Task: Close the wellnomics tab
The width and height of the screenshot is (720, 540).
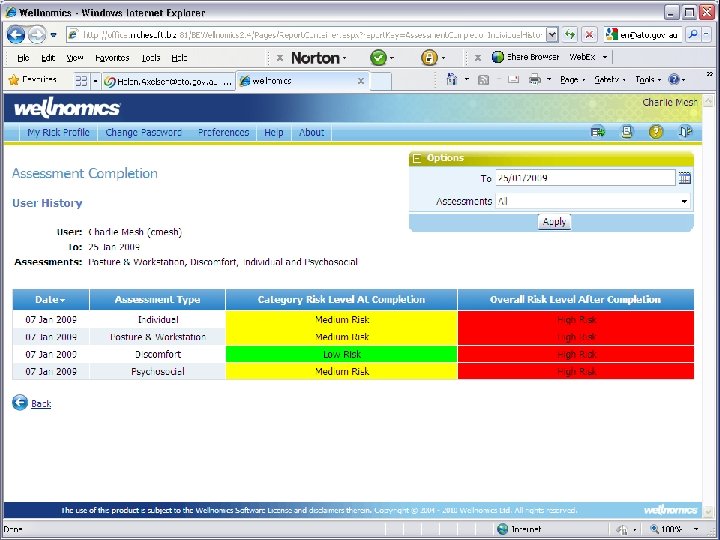Action: (361, 81)
